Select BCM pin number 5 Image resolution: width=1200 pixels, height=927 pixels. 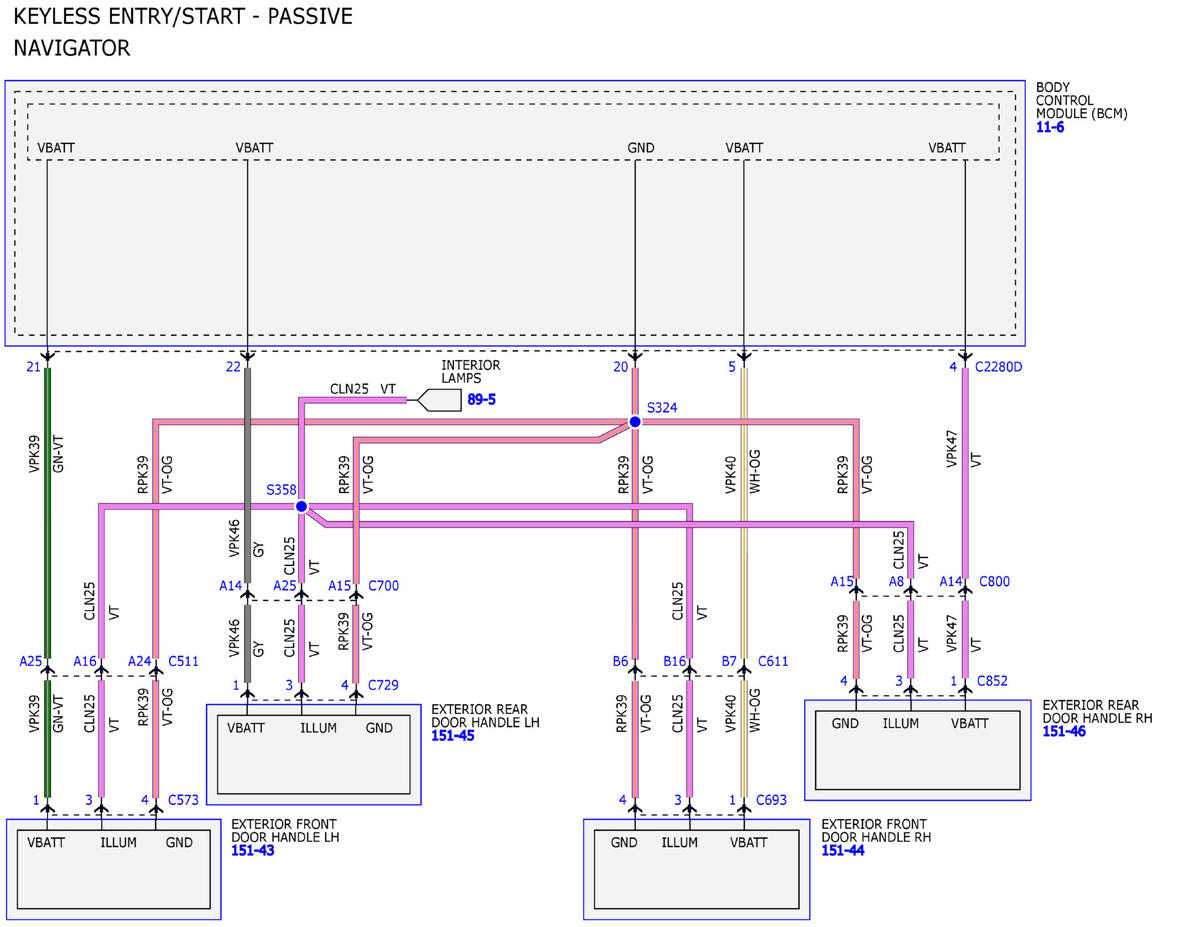(732, 367)
